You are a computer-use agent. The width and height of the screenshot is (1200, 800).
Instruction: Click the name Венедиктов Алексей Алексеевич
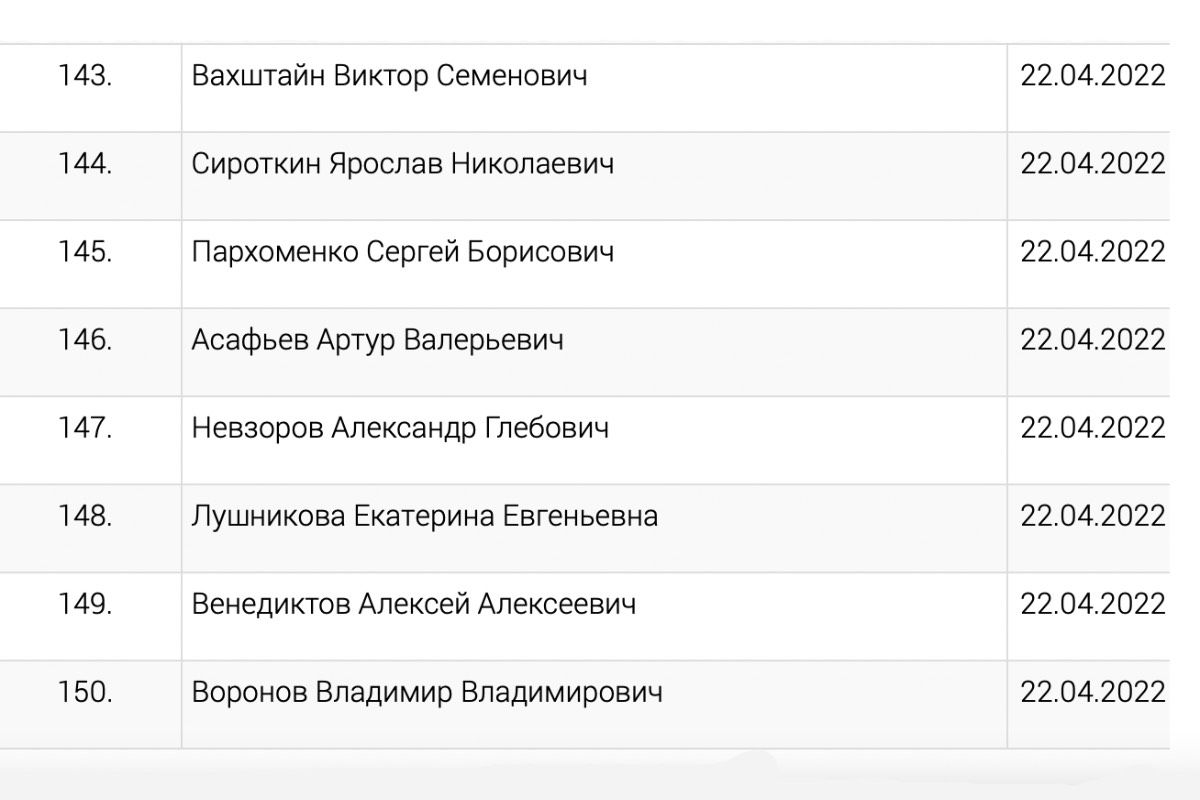pos(413,604)
